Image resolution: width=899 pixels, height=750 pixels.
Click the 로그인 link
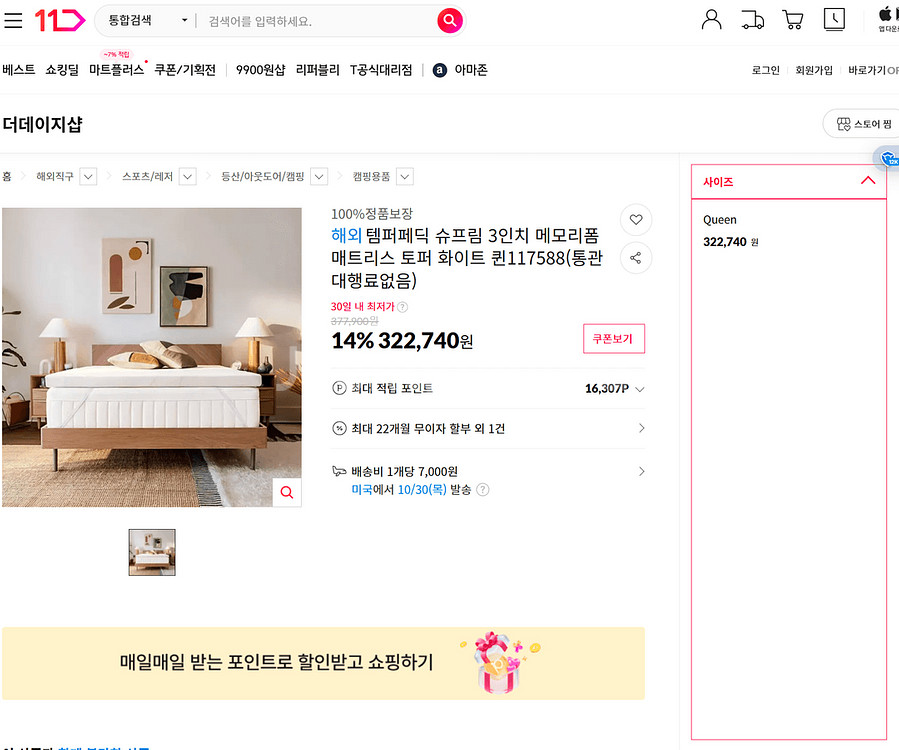point(765,70)
